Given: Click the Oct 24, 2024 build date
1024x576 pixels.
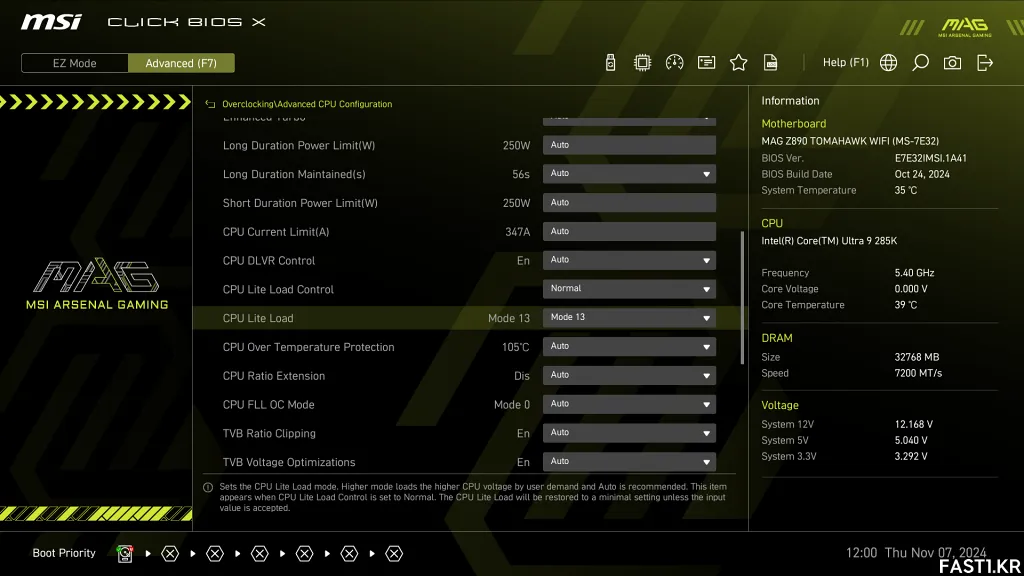Looking at the screenshot, I should pos(922,174).
